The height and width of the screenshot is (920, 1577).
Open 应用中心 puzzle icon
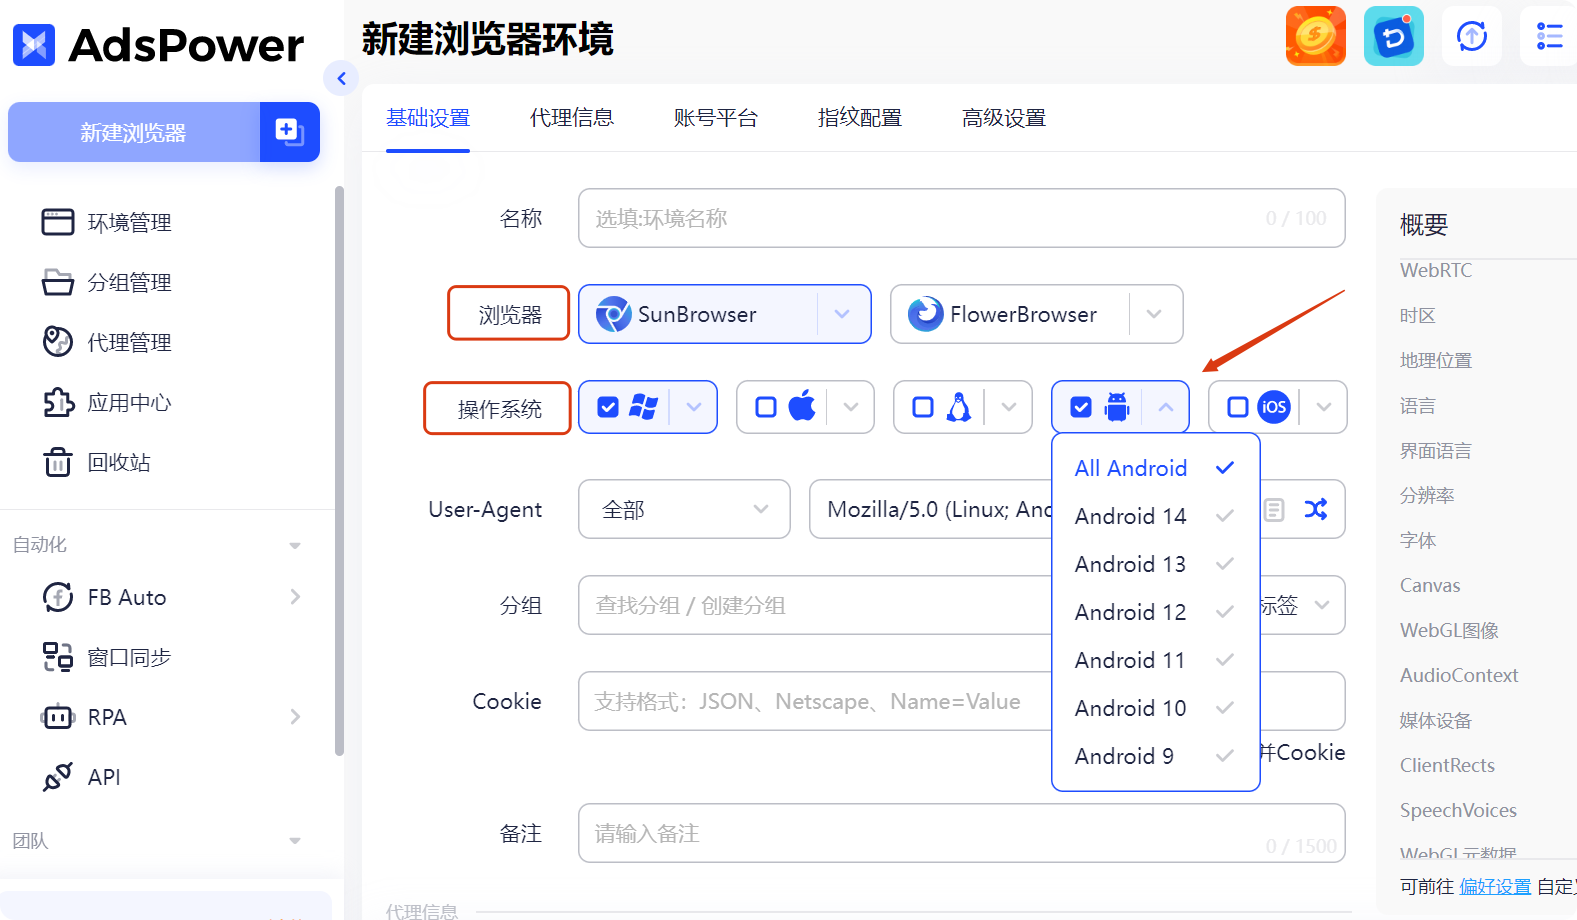click(58, 402)
